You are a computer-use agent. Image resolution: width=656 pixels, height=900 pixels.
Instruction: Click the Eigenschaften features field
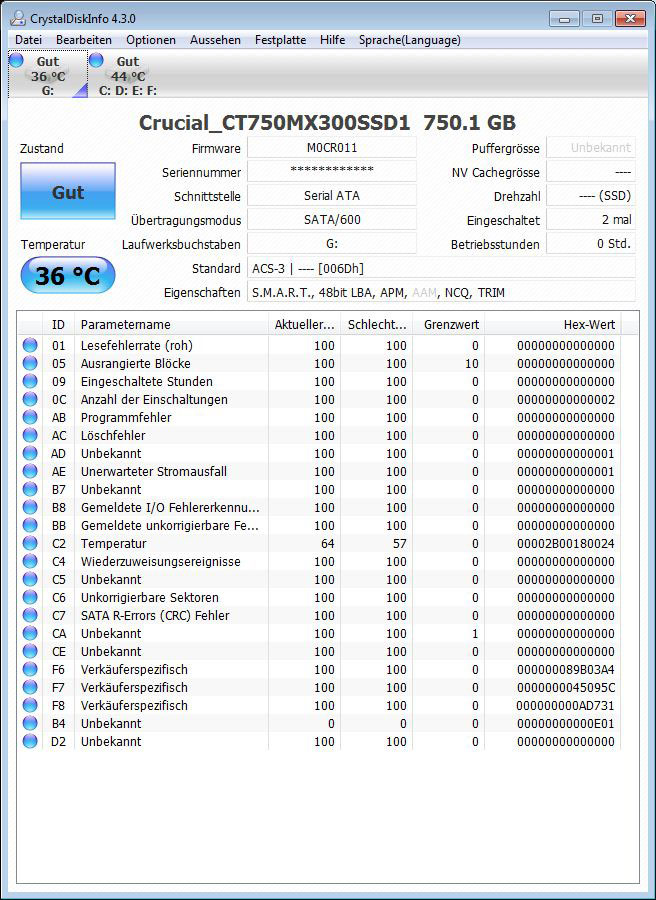tap(441, 292)
